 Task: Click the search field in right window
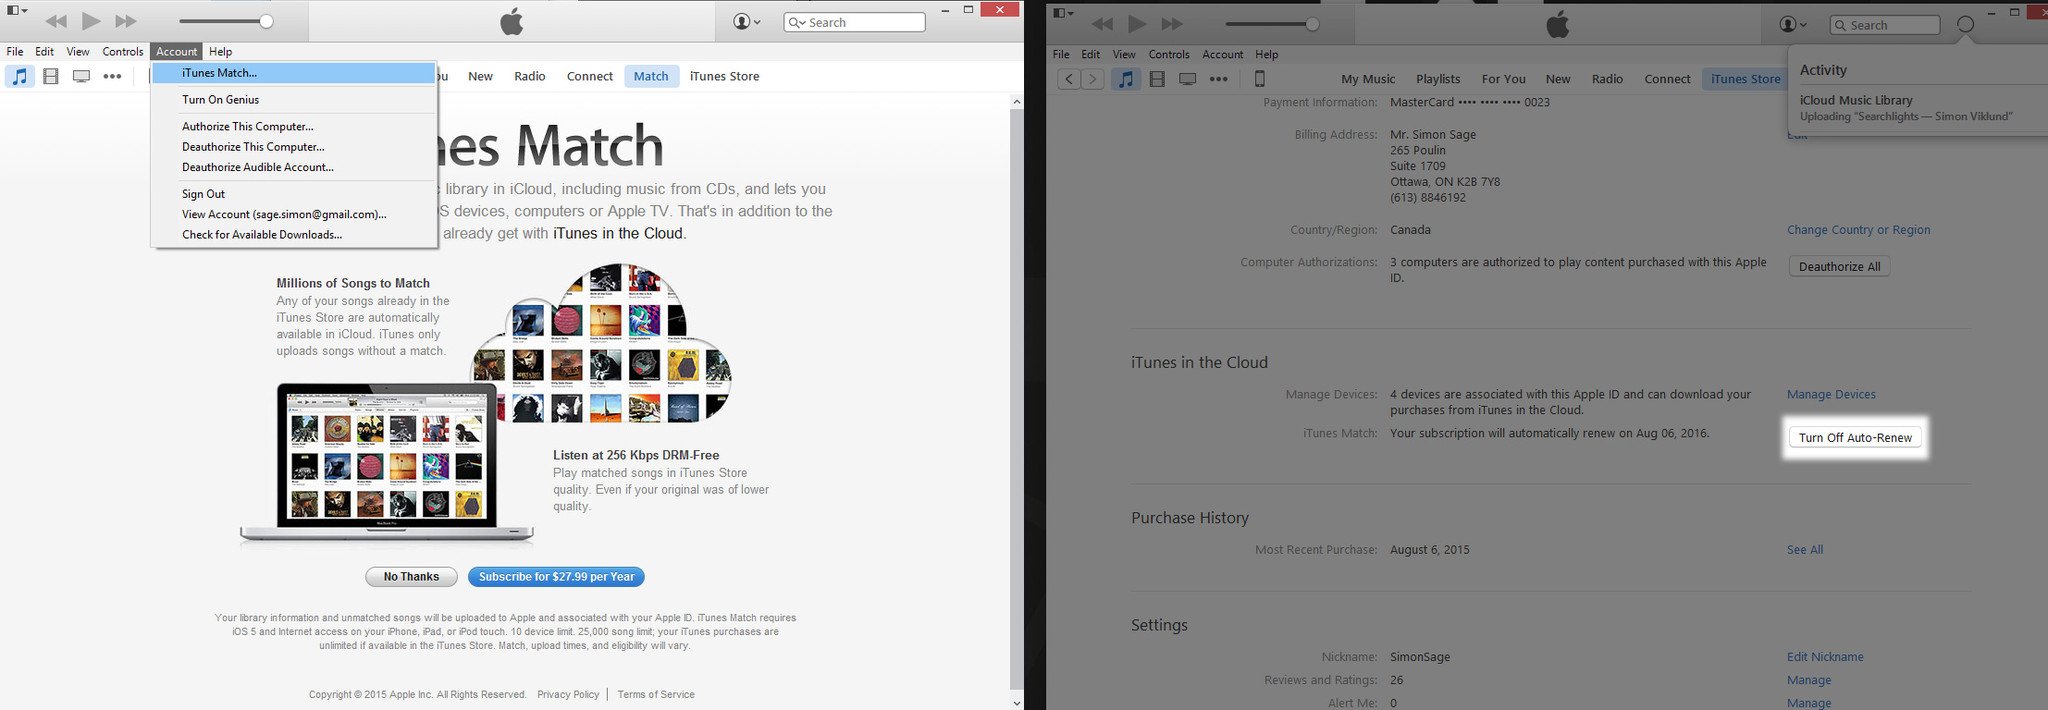[1885, 25]
